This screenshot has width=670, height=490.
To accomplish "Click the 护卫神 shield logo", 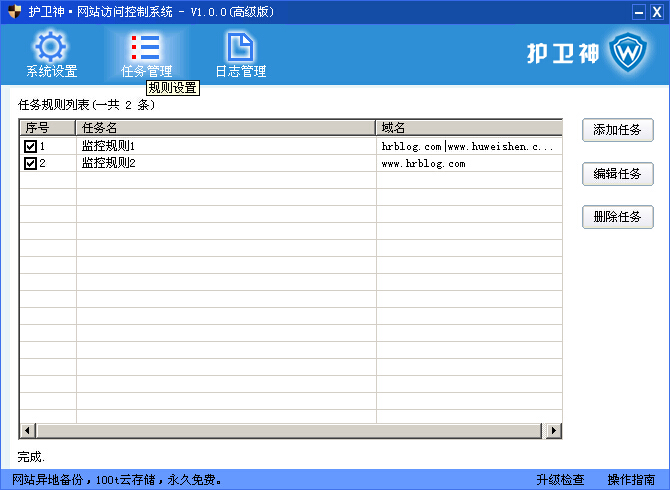I will [x=628, y=52].
